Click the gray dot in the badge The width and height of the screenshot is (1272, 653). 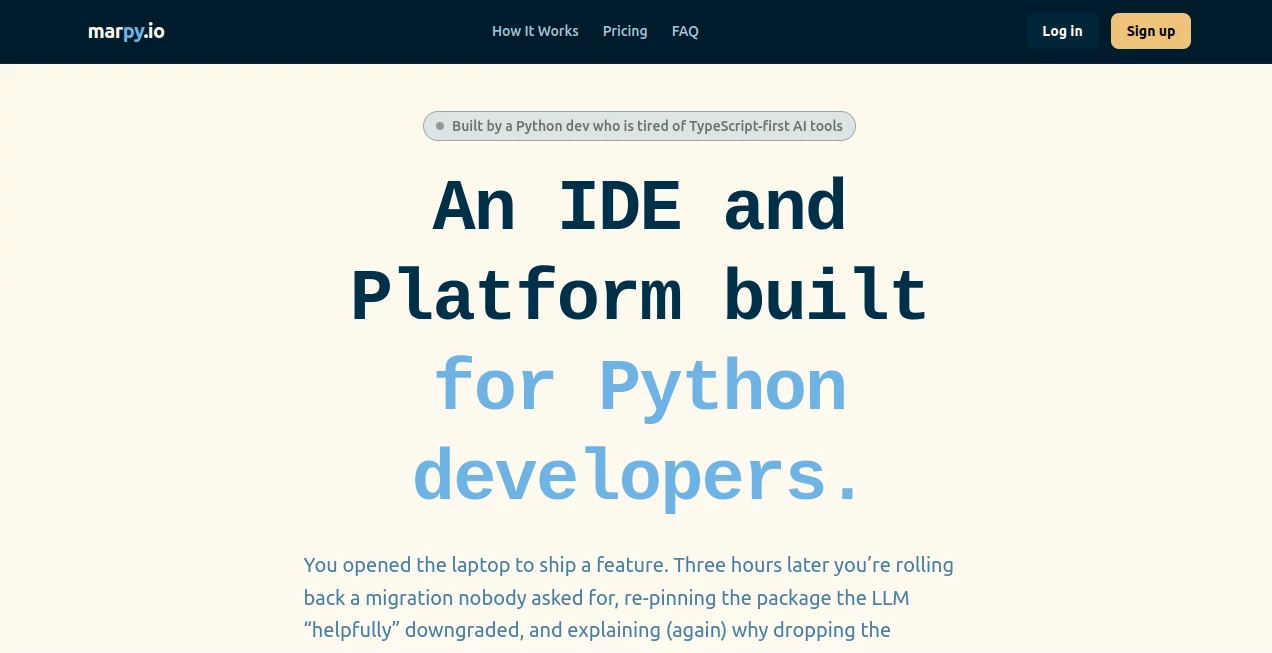440,126
